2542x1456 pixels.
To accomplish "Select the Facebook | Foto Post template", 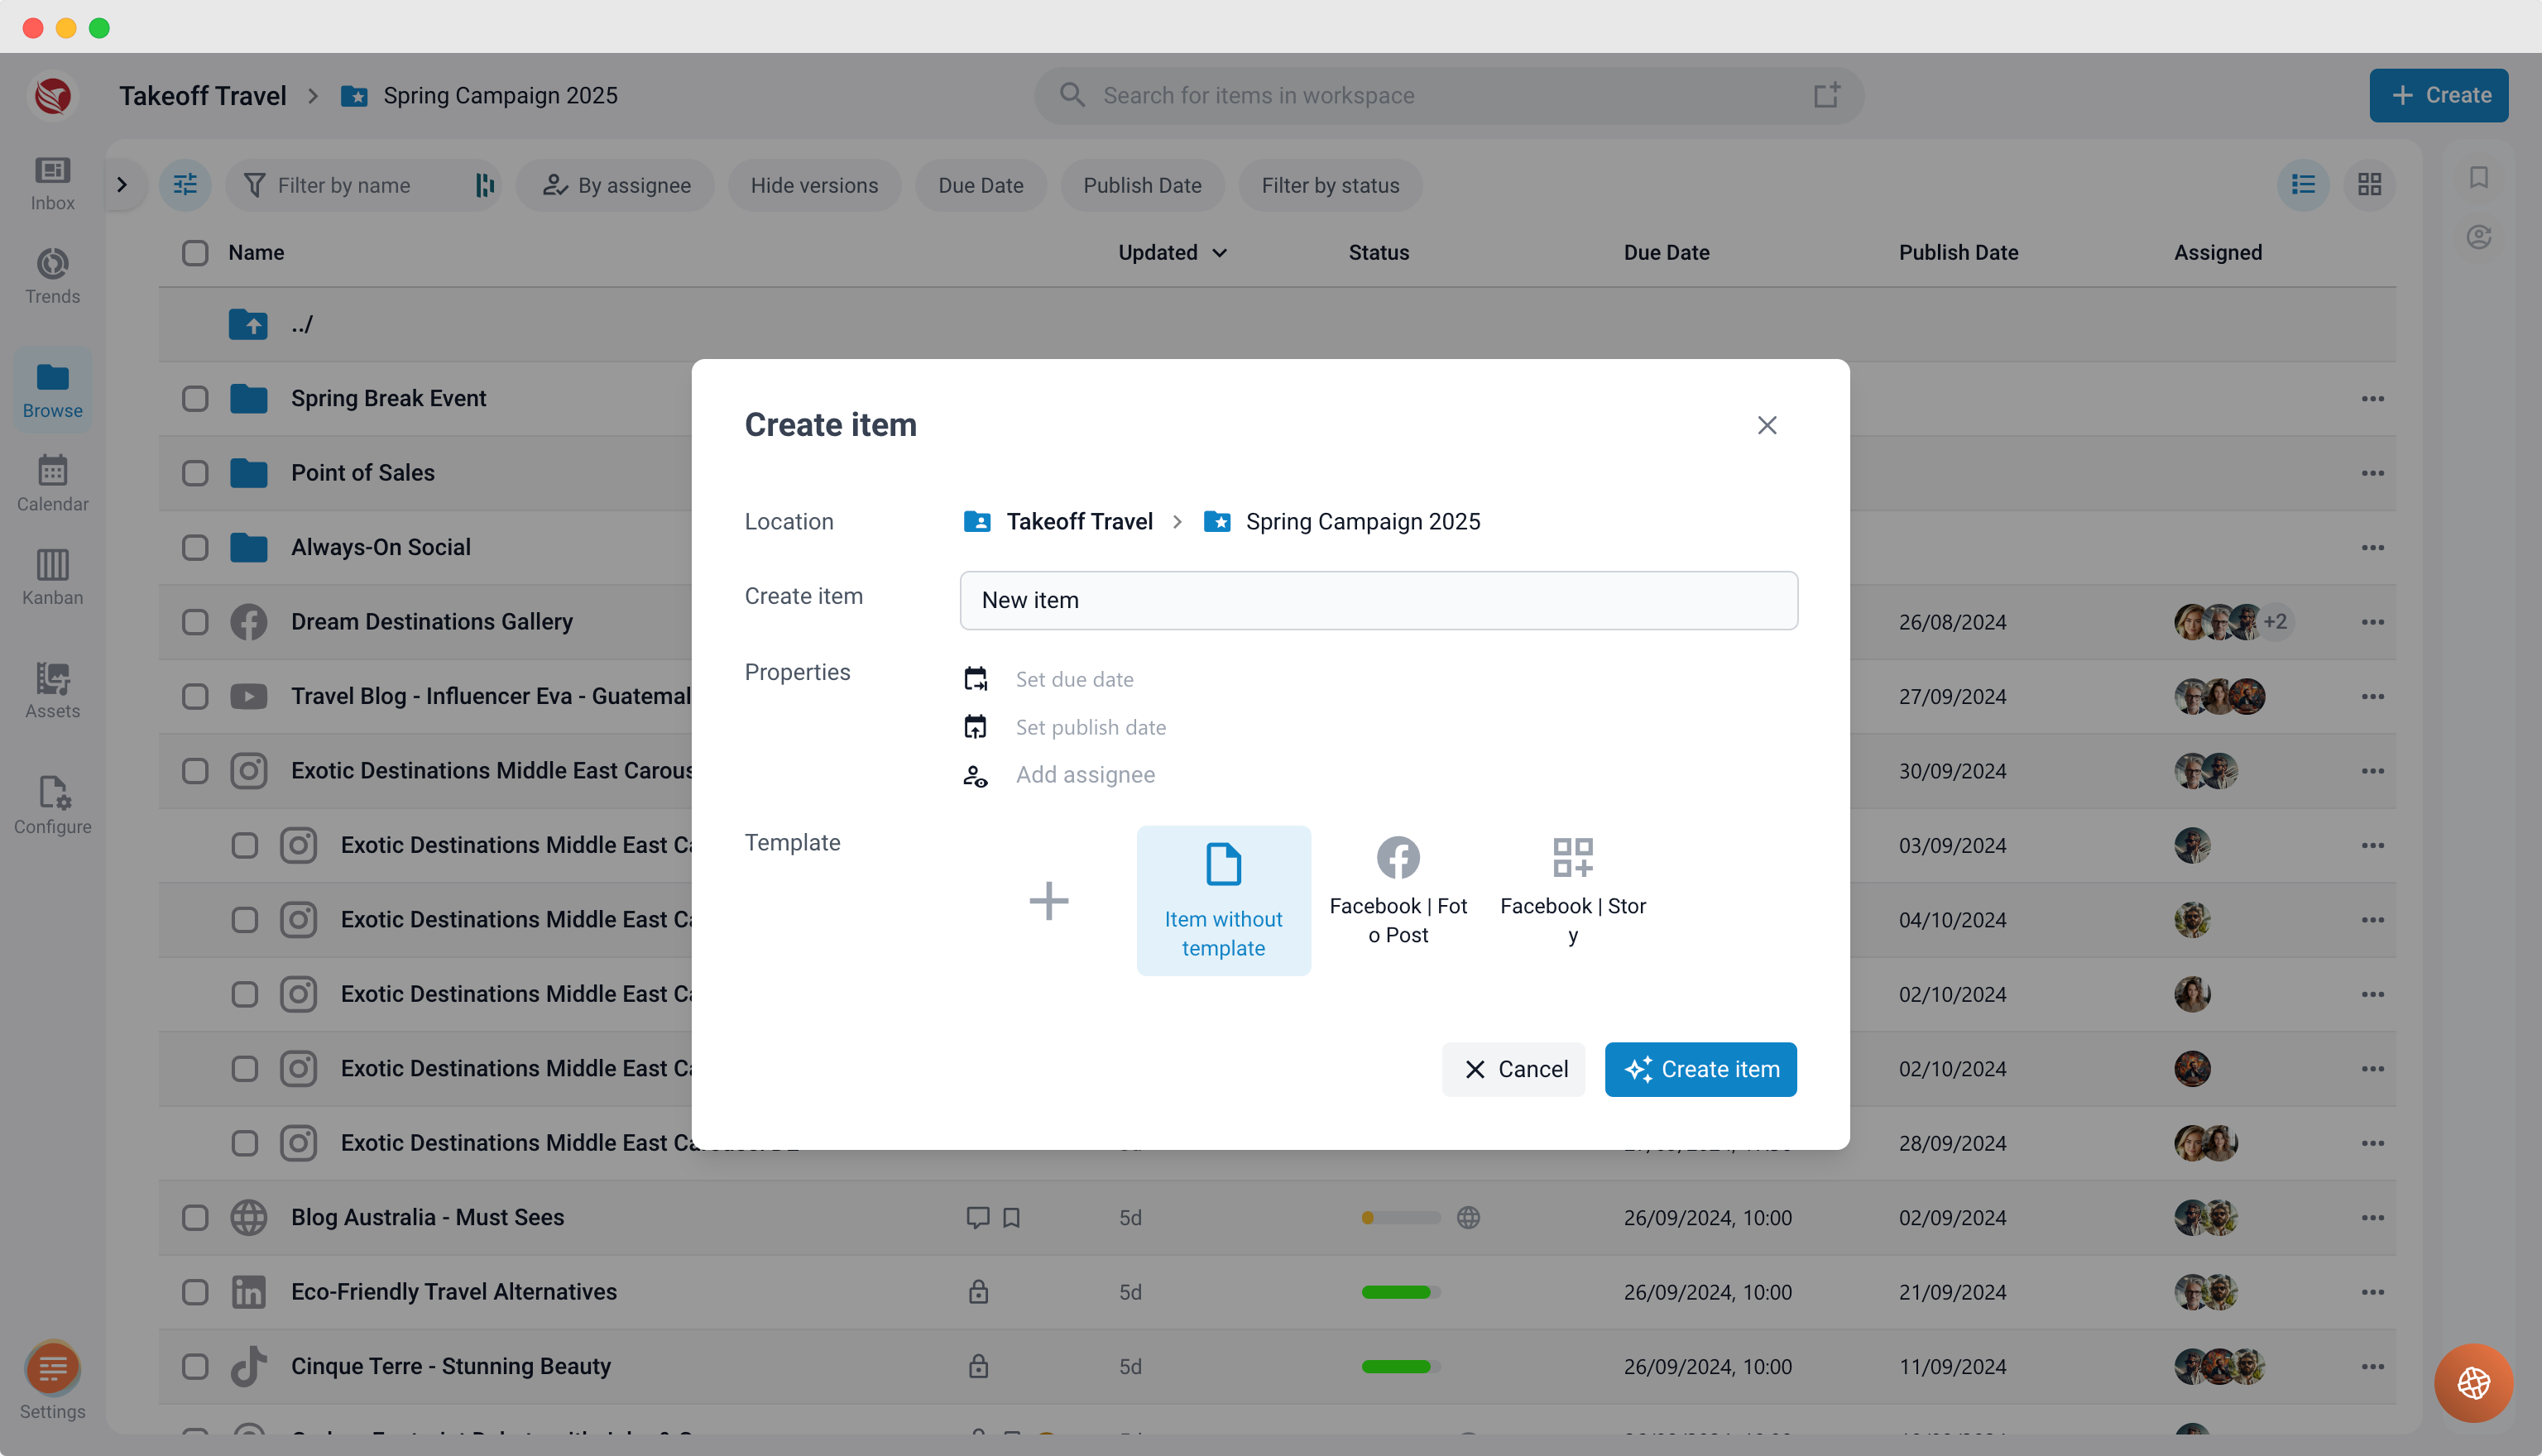I will coord(1398,892).
